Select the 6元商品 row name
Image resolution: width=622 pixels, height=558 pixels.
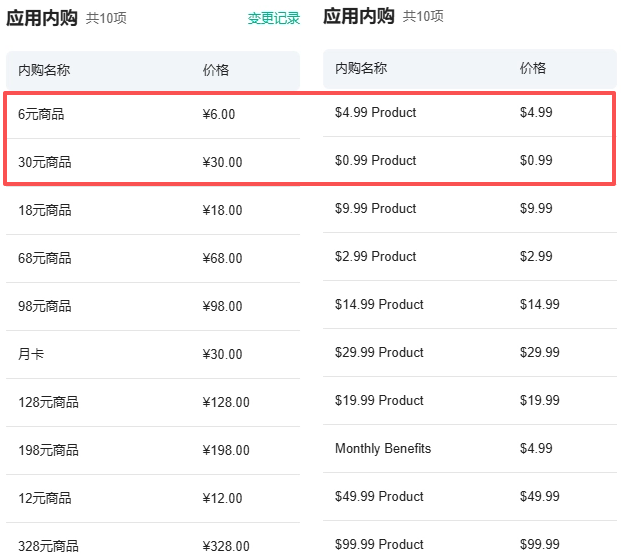click(x=41, y=114)
